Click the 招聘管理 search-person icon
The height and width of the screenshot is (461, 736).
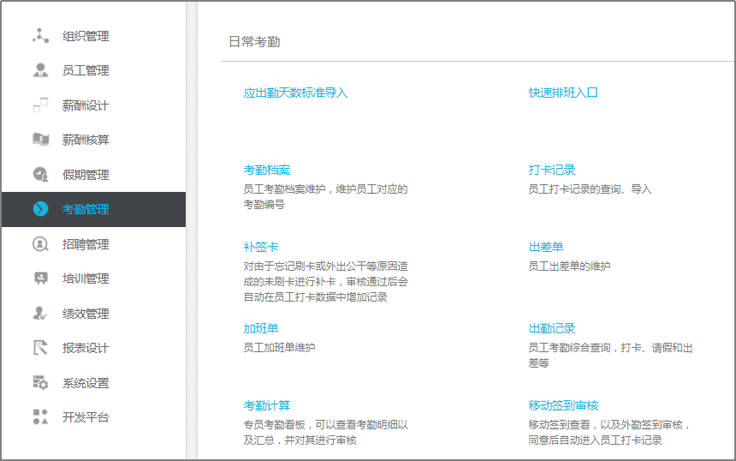(x=41, y=244)
